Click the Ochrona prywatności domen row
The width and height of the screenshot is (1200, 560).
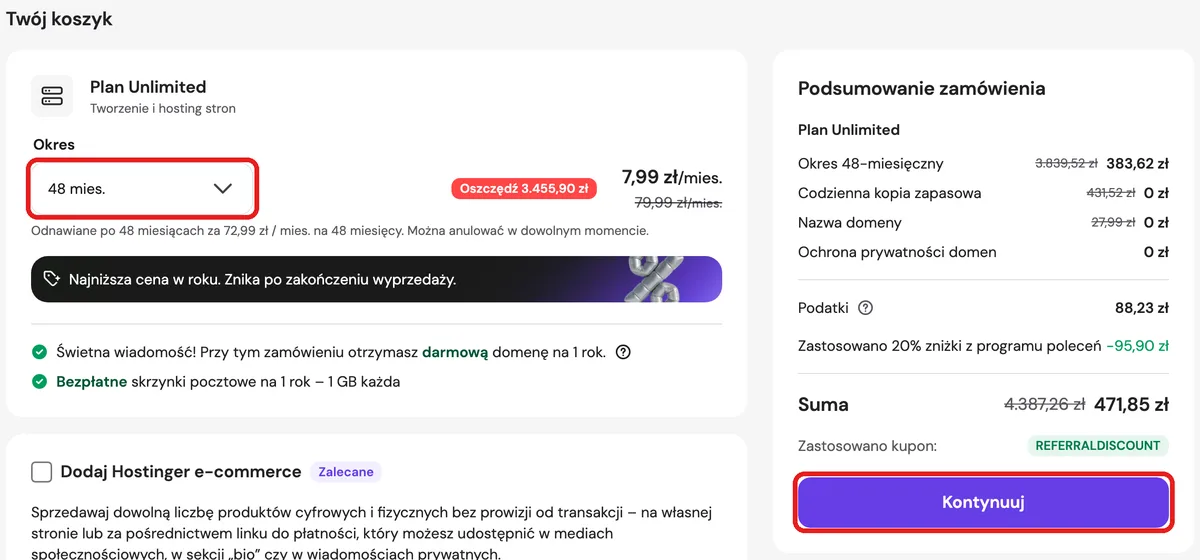click(x=983, y=252)
